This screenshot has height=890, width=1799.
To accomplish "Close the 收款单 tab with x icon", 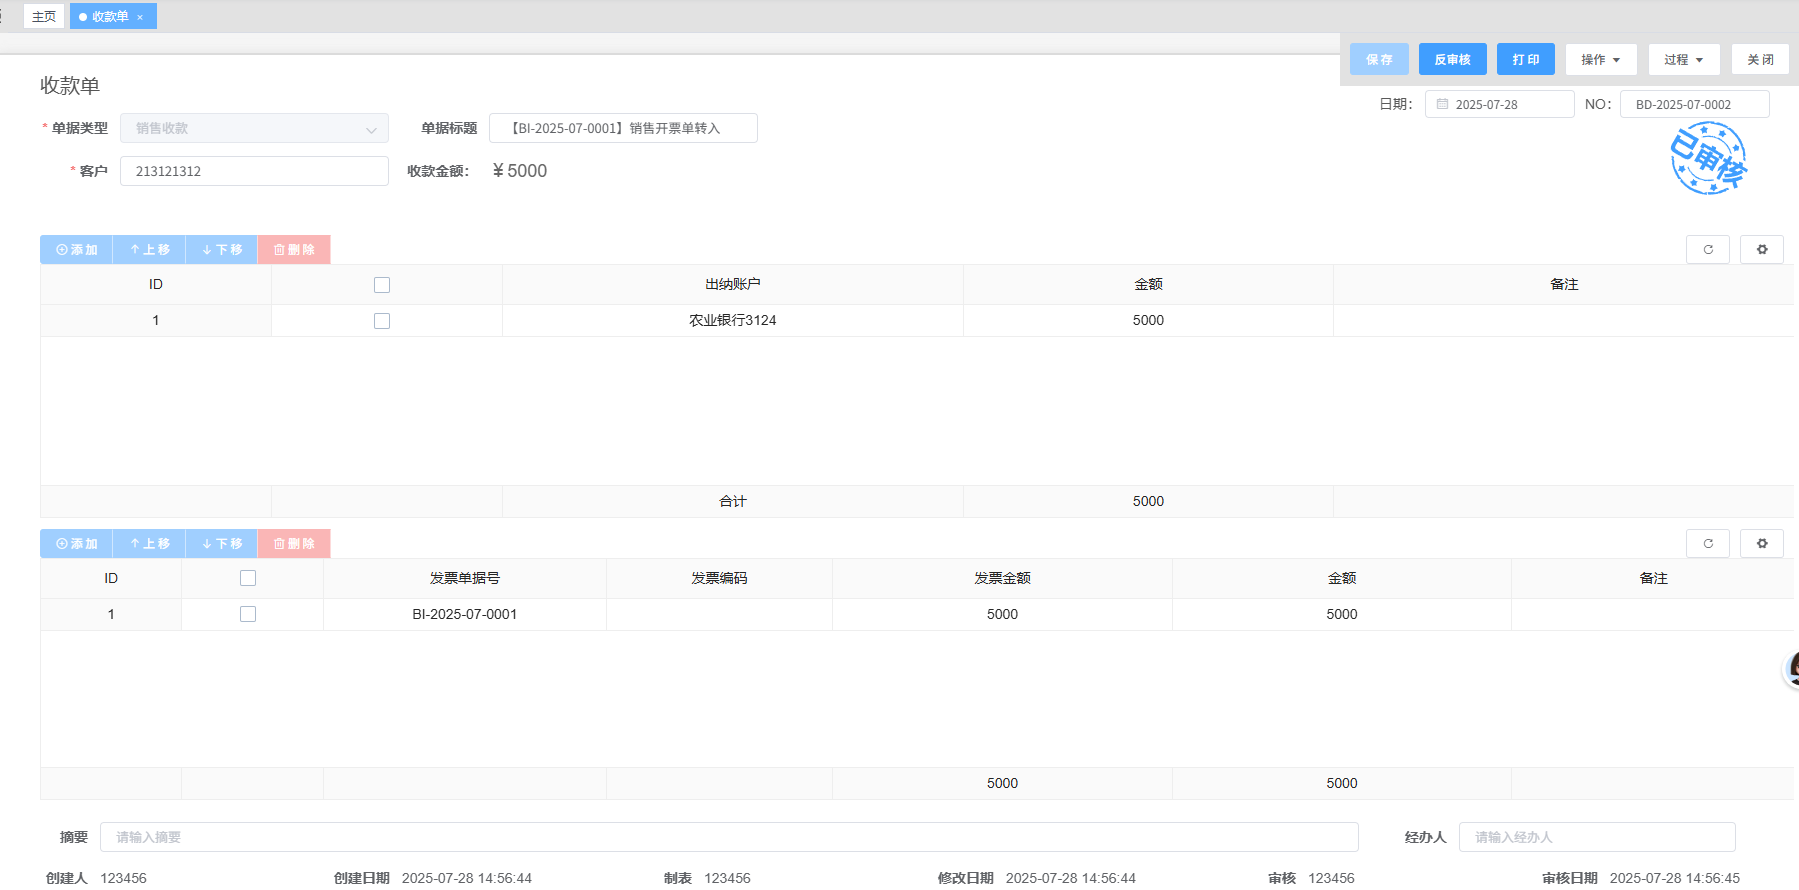I will (140, 17).
